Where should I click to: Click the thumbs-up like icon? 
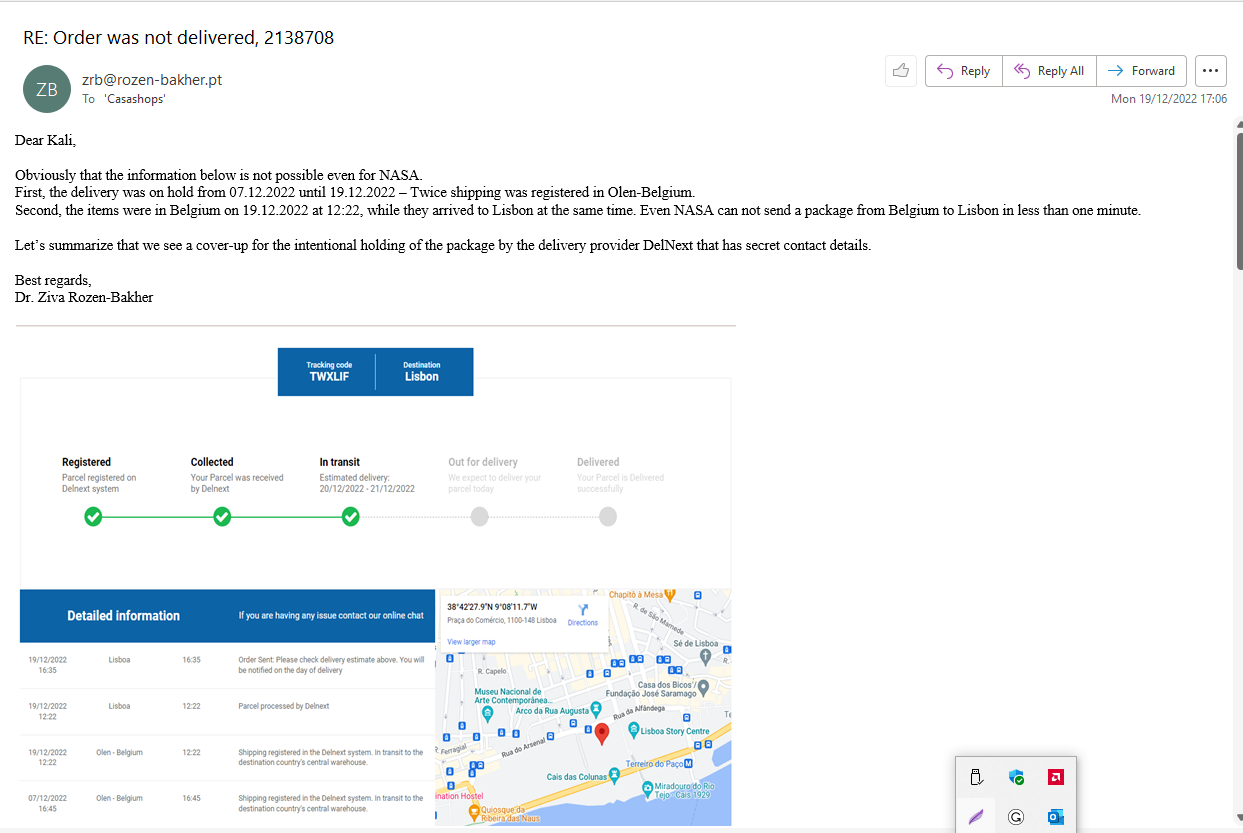[x=901, y=71]
